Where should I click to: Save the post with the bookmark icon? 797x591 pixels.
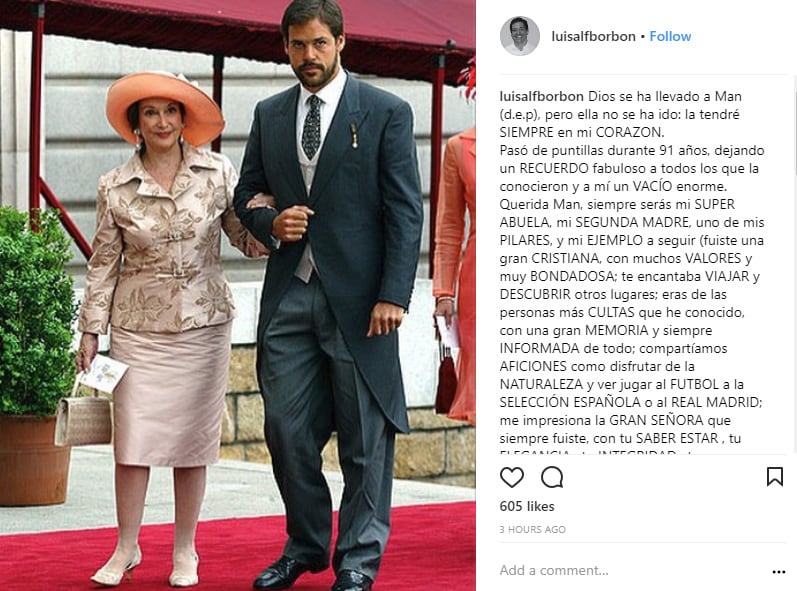click(775, 477)
